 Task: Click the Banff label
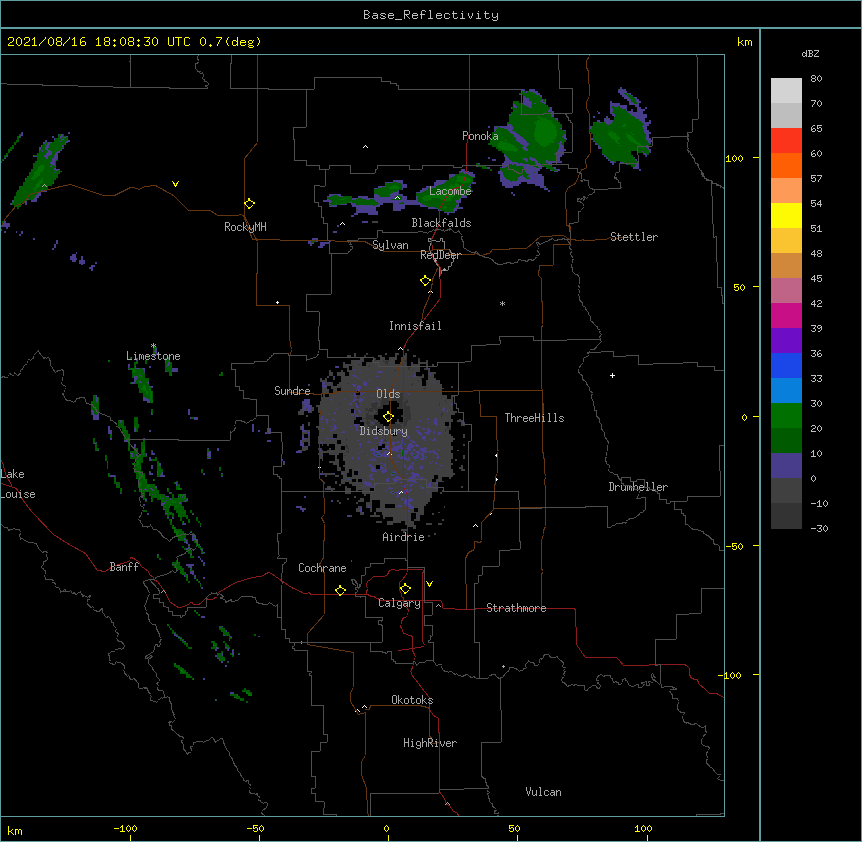coord(124,567)
